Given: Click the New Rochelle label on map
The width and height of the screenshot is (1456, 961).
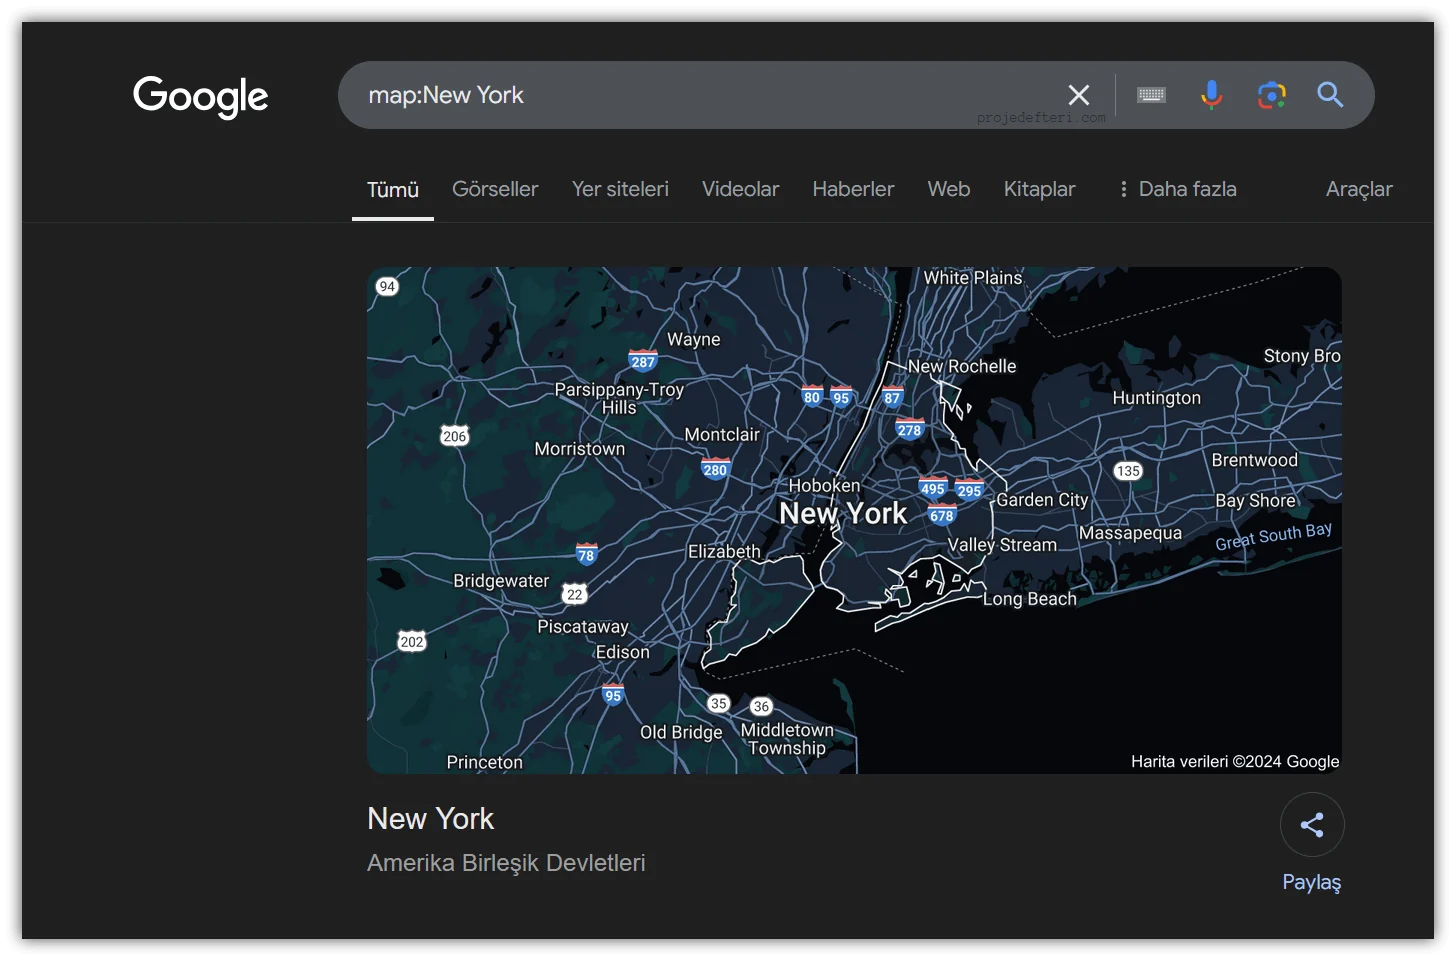Looking at the screenshot, I should pyautogui.click(x=962, y=366).
